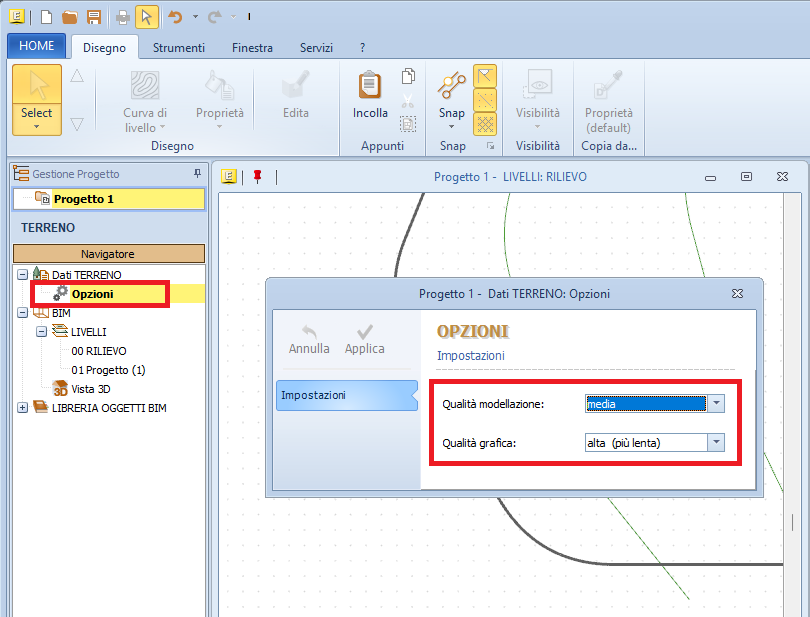Expand the LIBRERIA OGGETTI BIM node
810x617 pixels.
(x=22, y=407)
